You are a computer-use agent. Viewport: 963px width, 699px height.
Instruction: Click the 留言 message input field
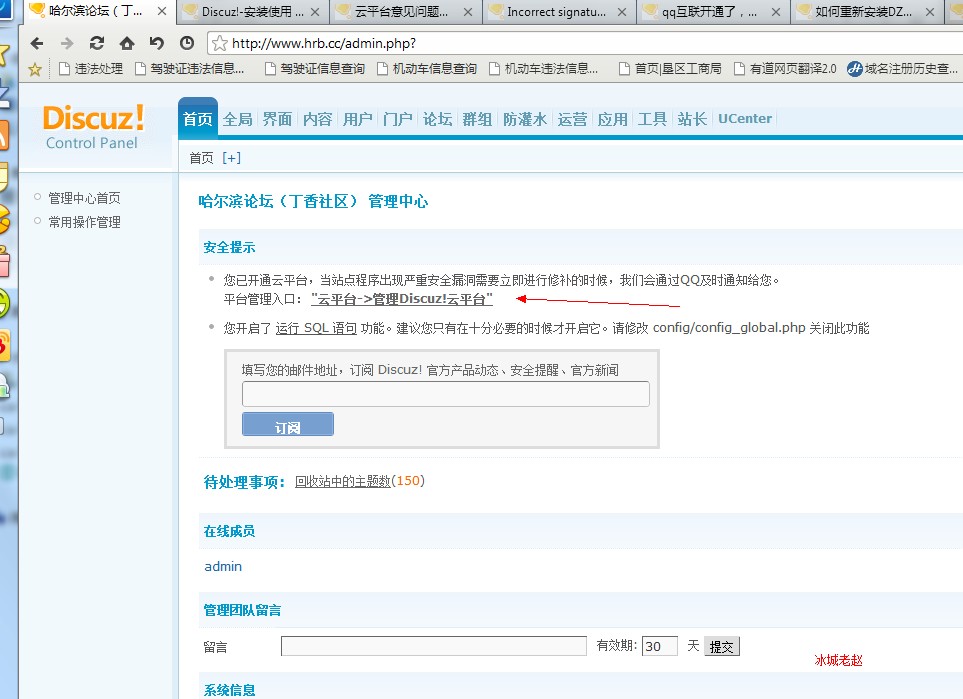click(x=434, y=646)
